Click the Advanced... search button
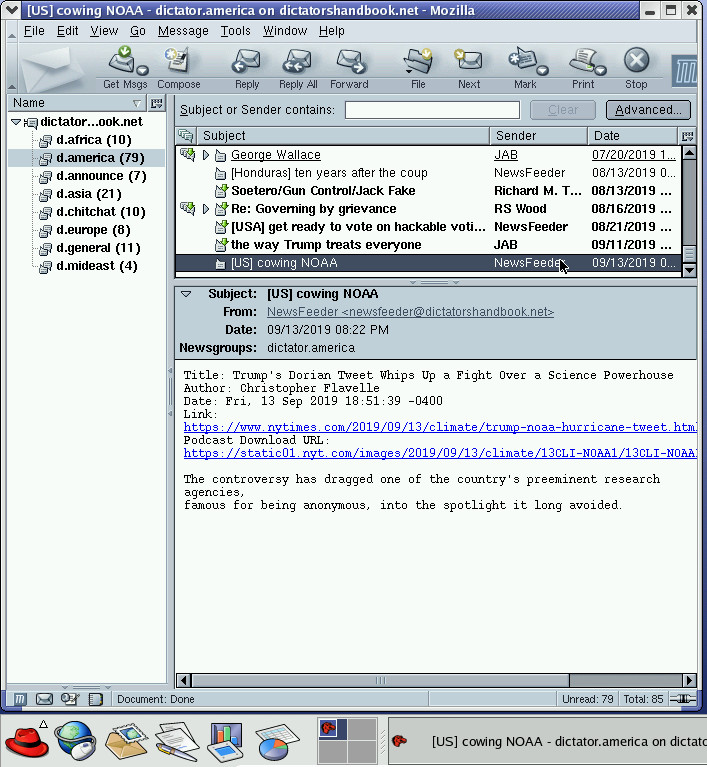This screenshot has width=707, height=767. tap(648, 110)
